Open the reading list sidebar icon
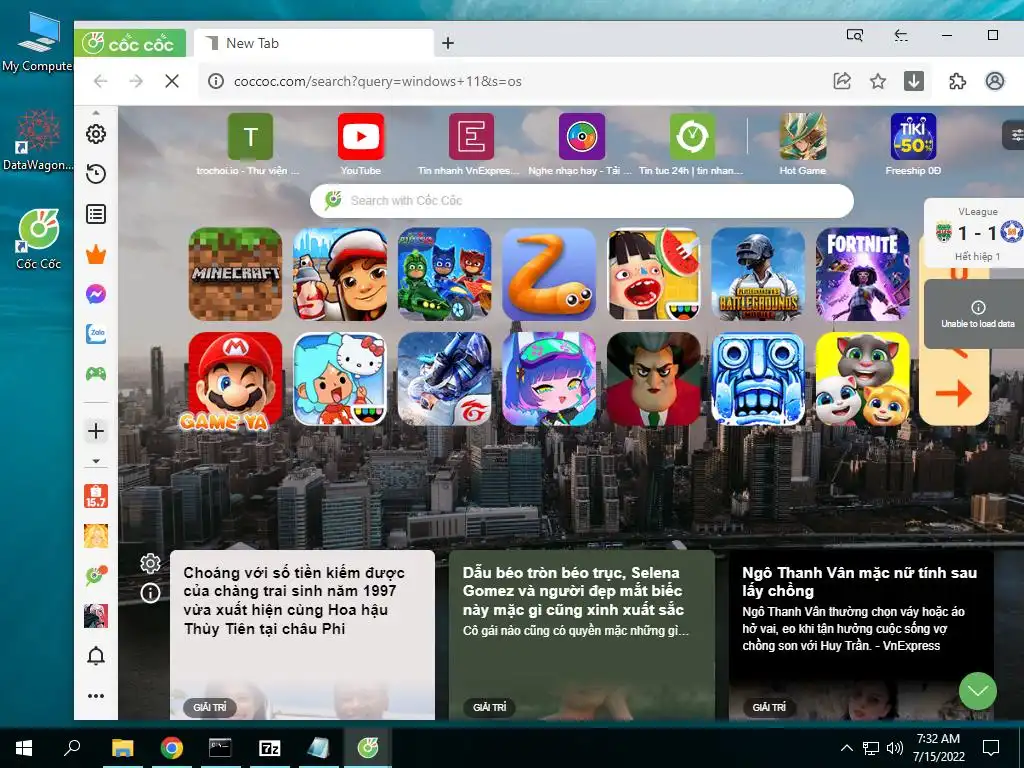The width and height of the screenshot is (1024, 768). [96, 214]
